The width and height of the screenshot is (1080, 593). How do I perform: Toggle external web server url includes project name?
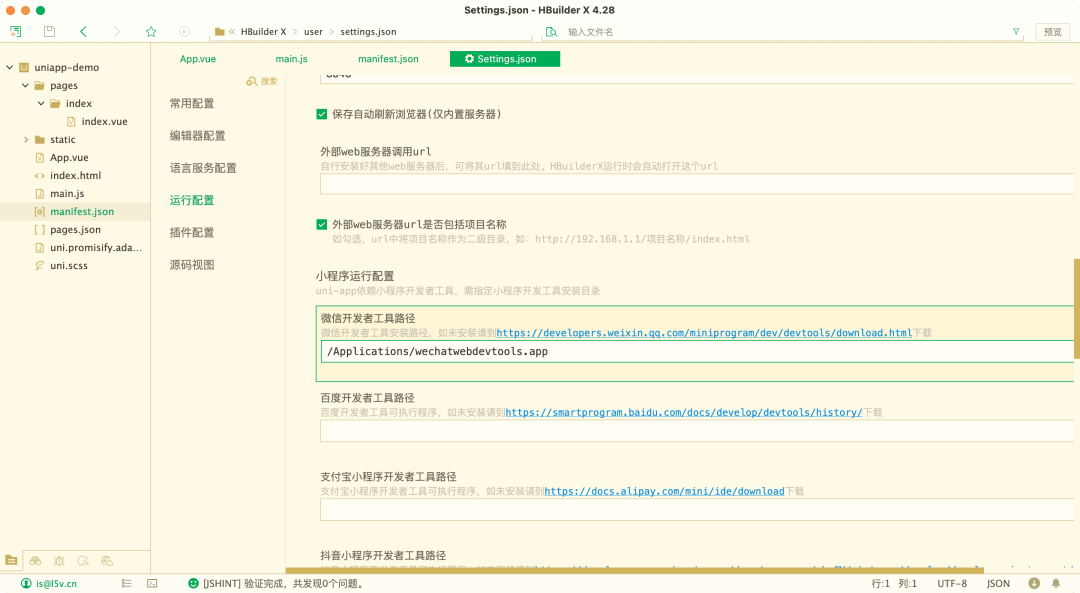322,225
